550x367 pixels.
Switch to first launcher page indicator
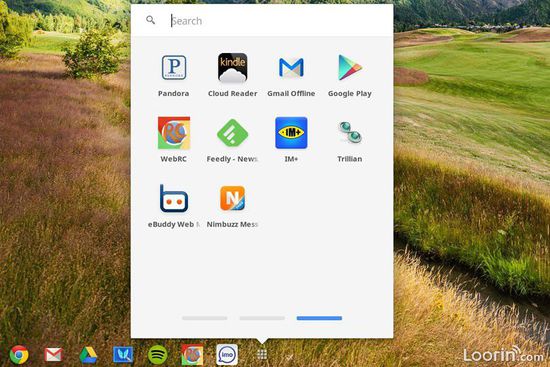tap(204, 318)
